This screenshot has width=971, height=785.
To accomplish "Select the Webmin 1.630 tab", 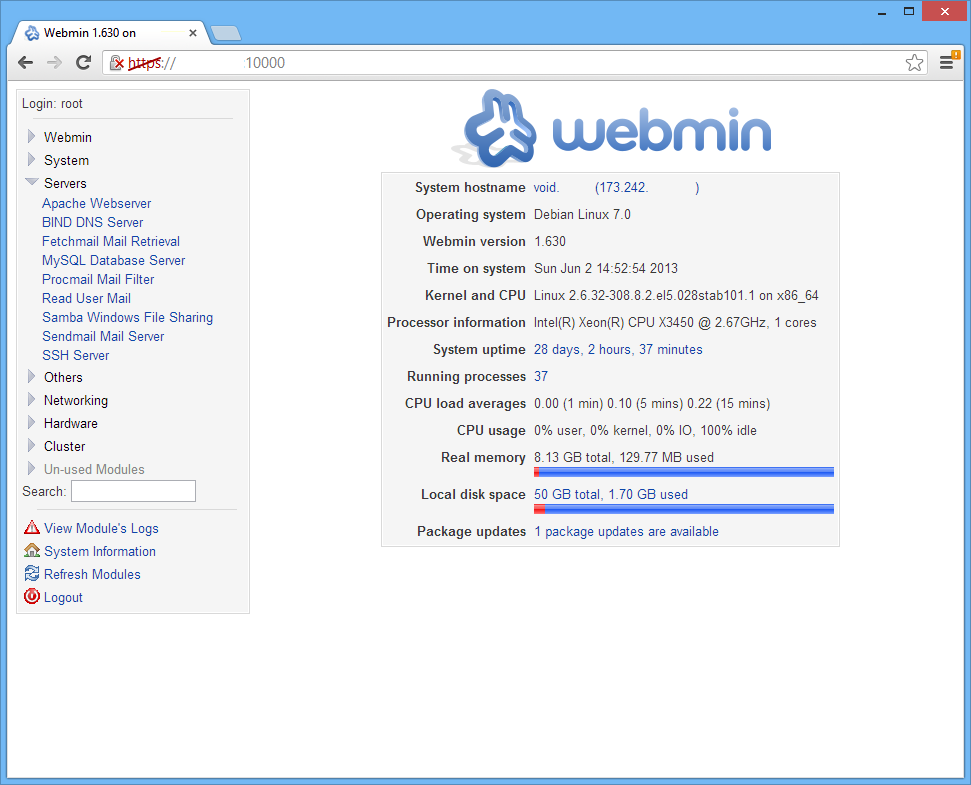I will tap(111, 33).
